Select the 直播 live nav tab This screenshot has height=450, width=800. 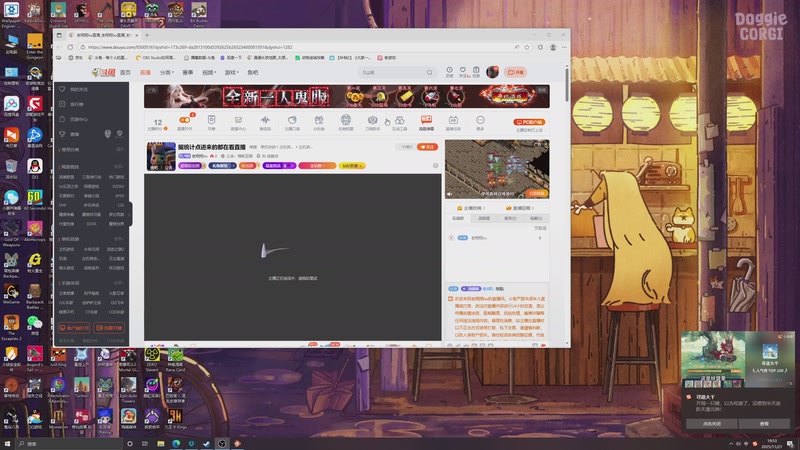145,72
